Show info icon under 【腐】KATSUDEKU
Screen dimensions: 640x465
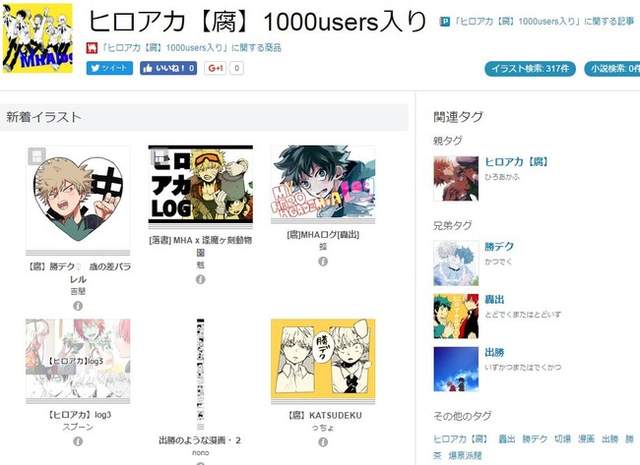point(323,442)
